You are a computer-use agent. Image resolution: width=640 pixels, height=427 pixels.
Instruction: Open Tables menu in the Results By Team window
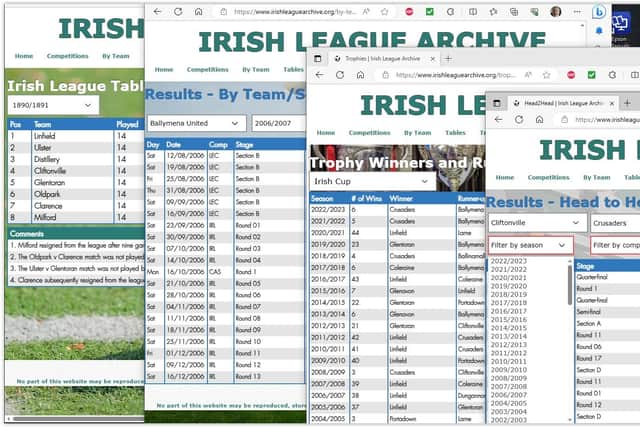[293, 69]
